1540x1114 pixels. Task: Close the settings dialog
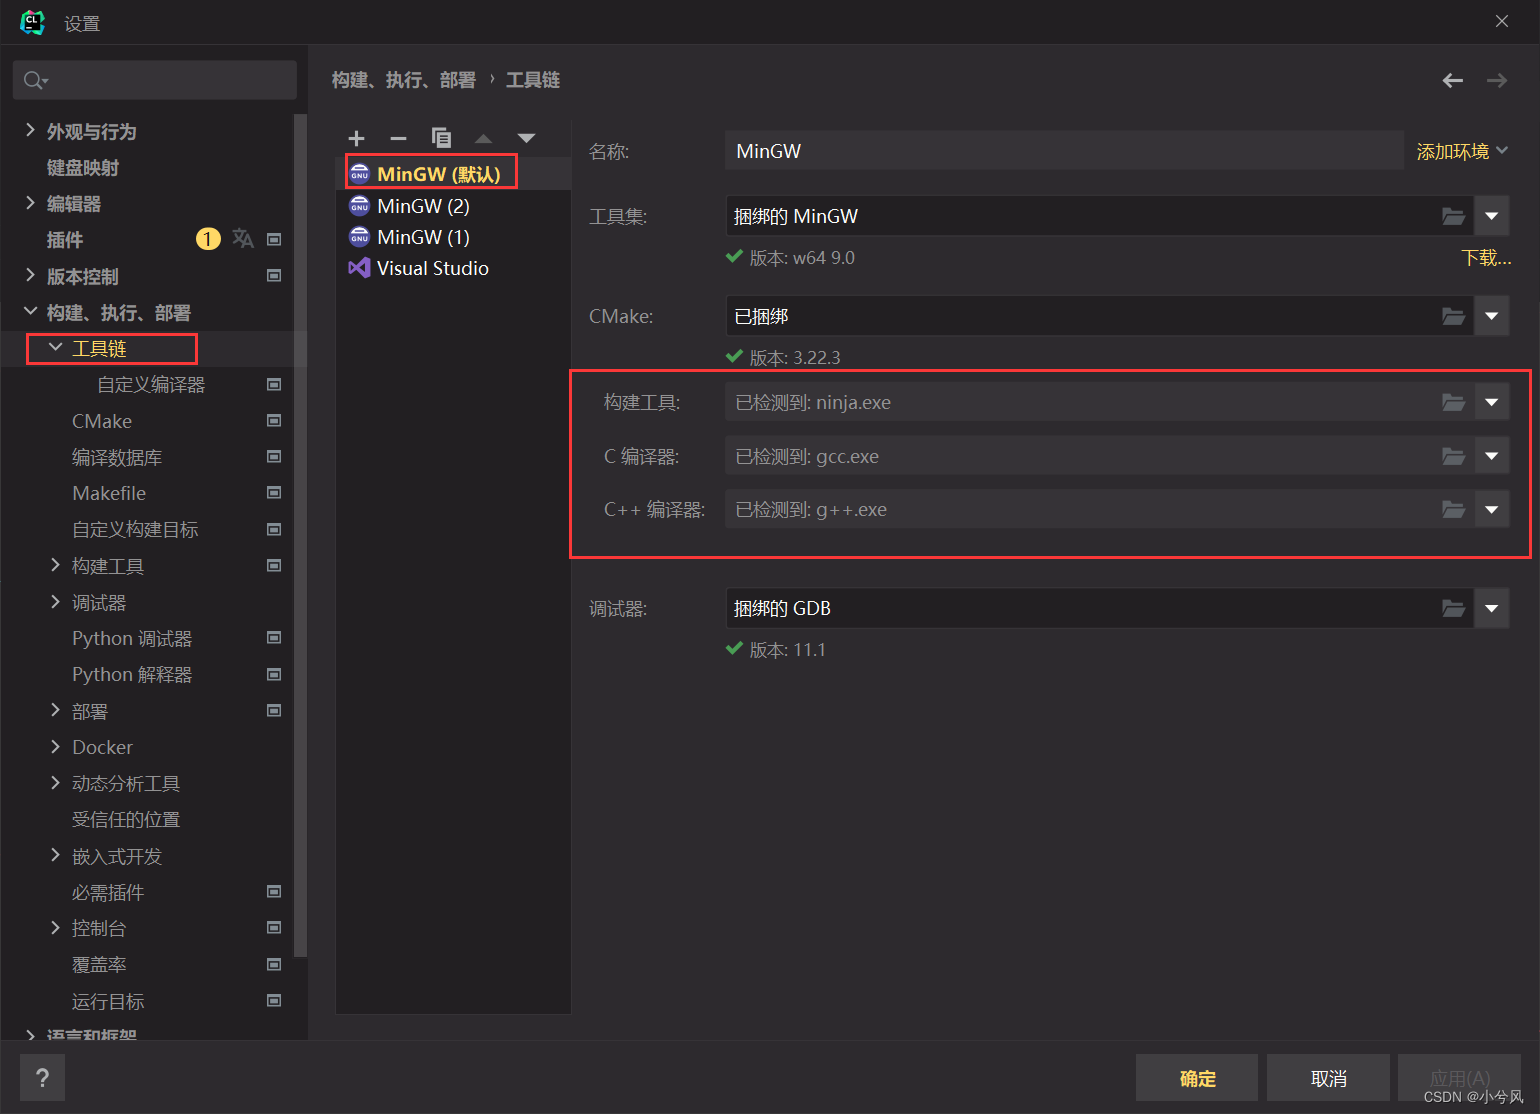click(1502, 21)
